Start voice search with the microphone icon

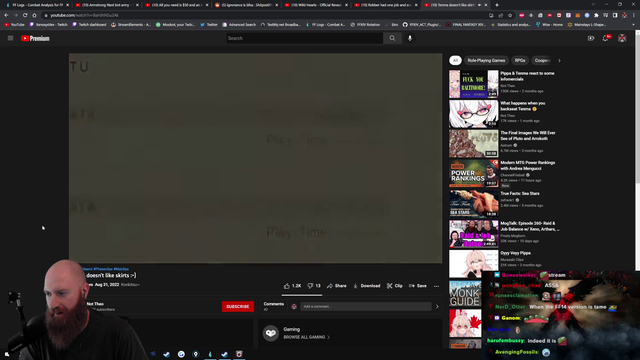pyautogui.click(x=410, y=38)
